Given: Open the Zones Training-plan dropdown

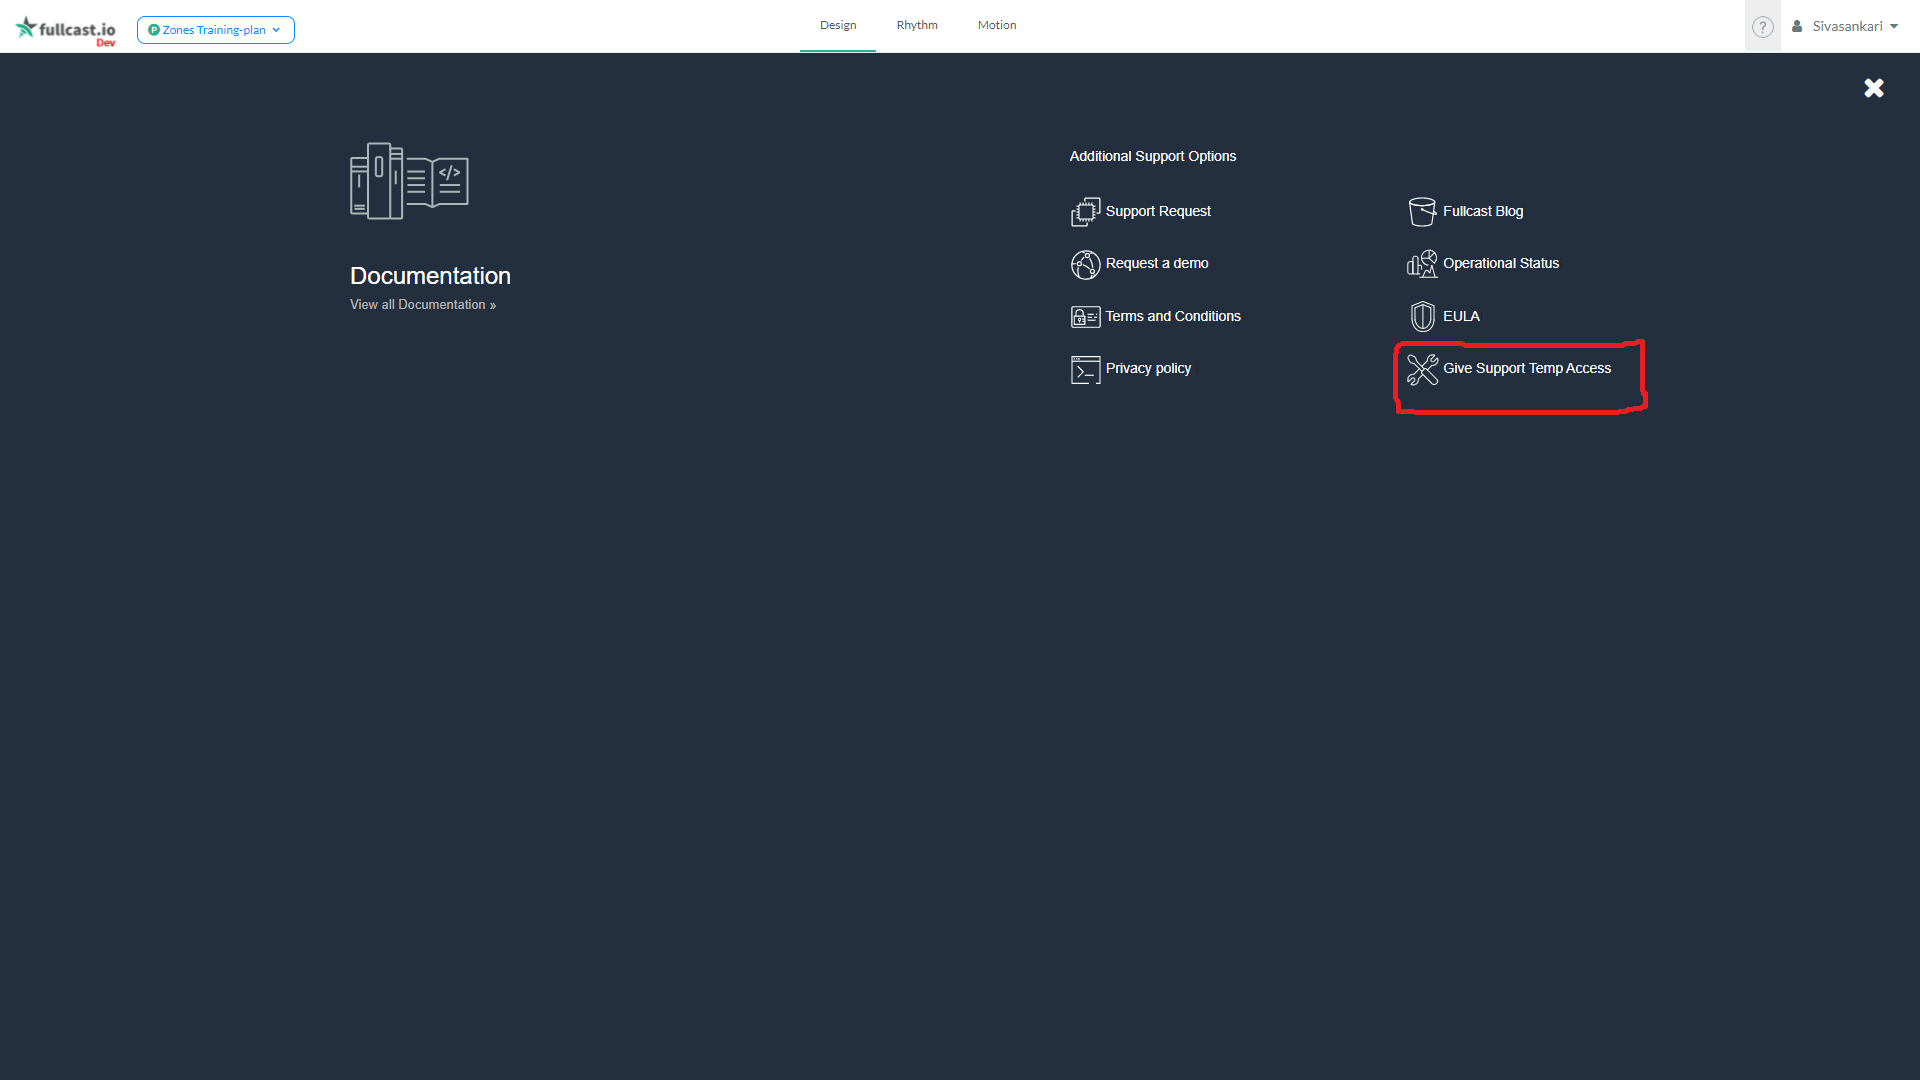Looking at the screenshot, I should (x=215, y=30).
